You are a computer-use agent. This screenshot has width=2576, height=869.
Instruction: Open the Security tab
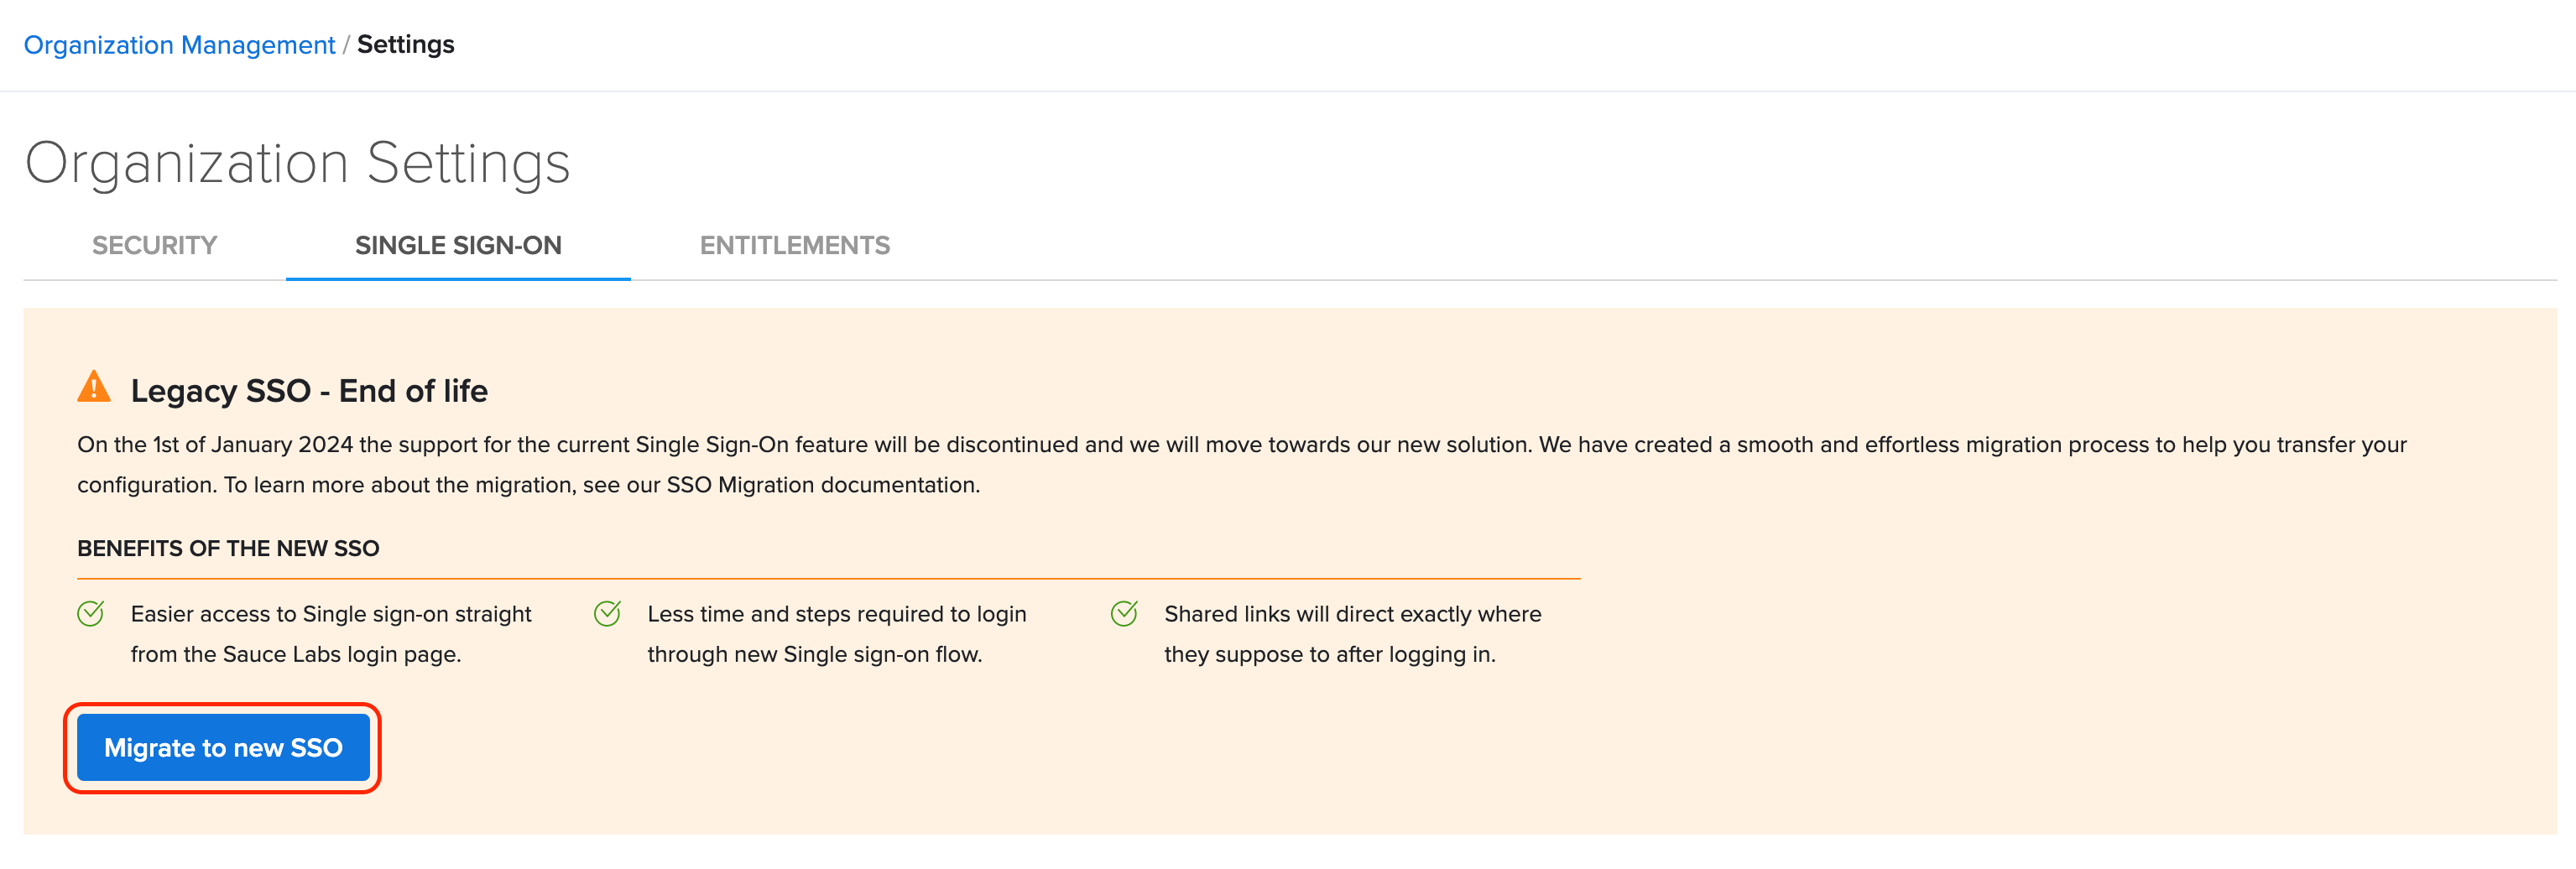point(154,245)
